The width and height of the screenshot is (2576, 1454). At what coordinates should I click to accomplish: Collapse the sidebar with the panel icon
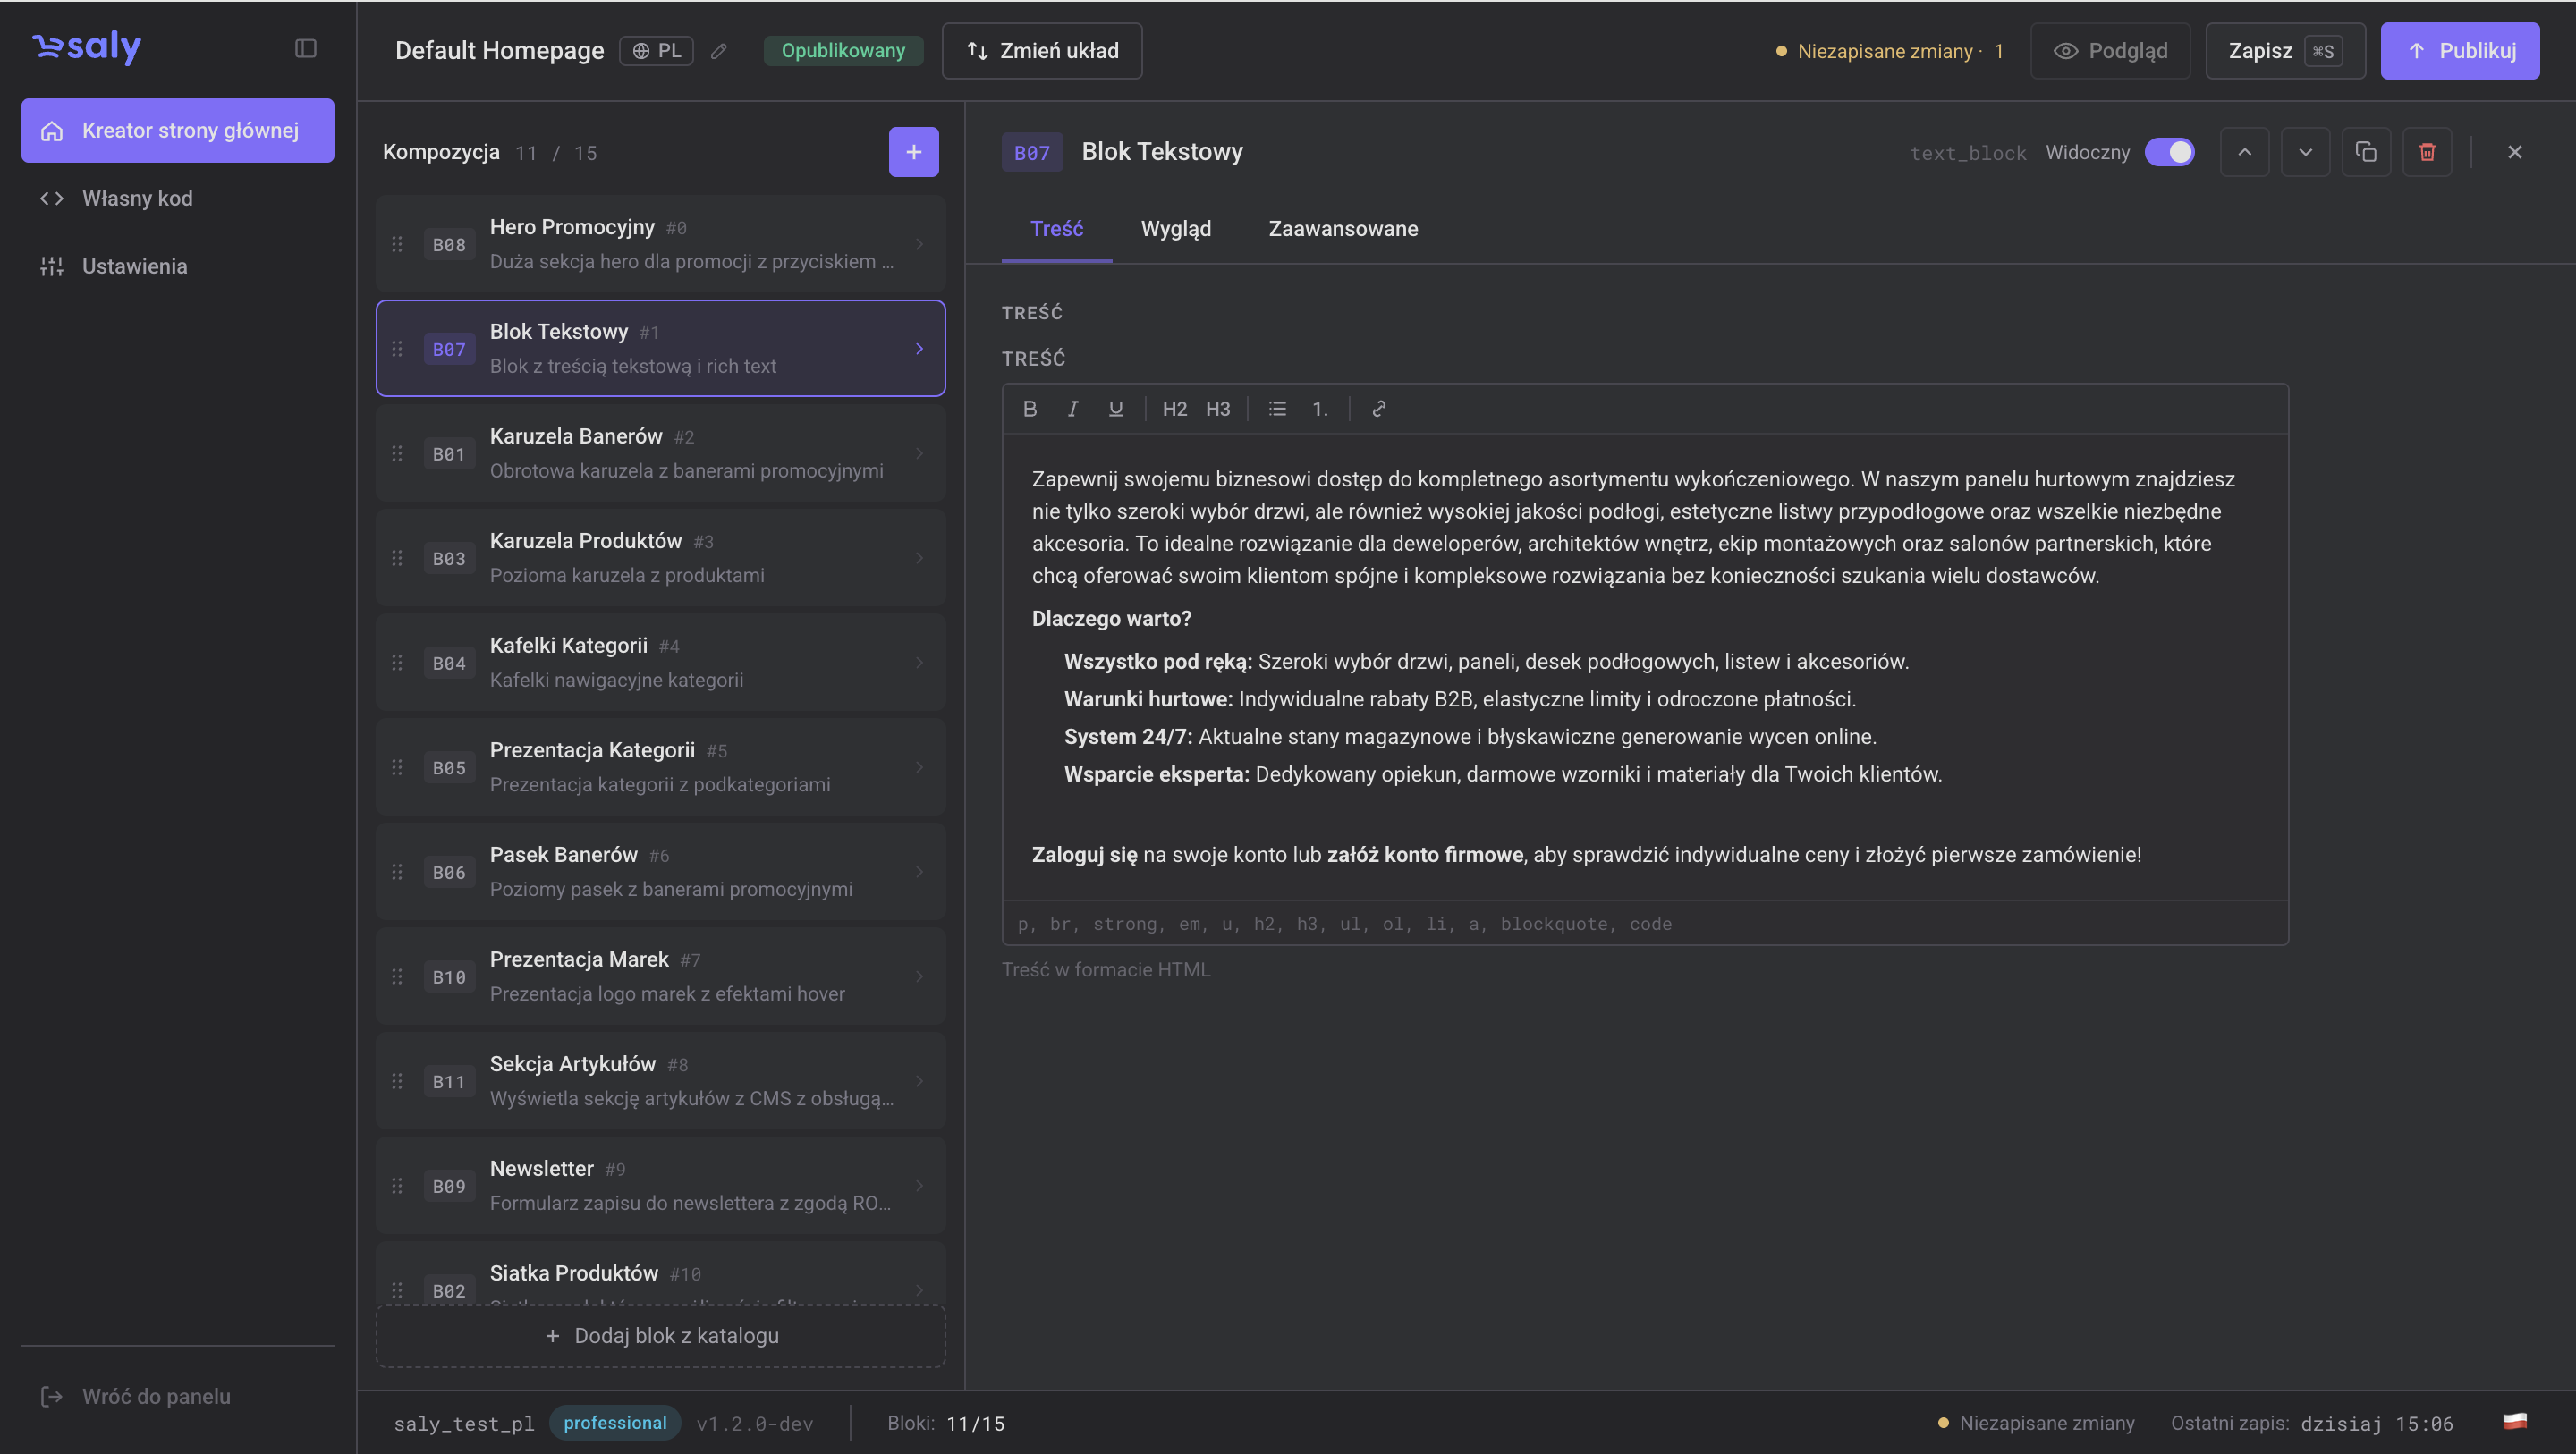(306, 49)
